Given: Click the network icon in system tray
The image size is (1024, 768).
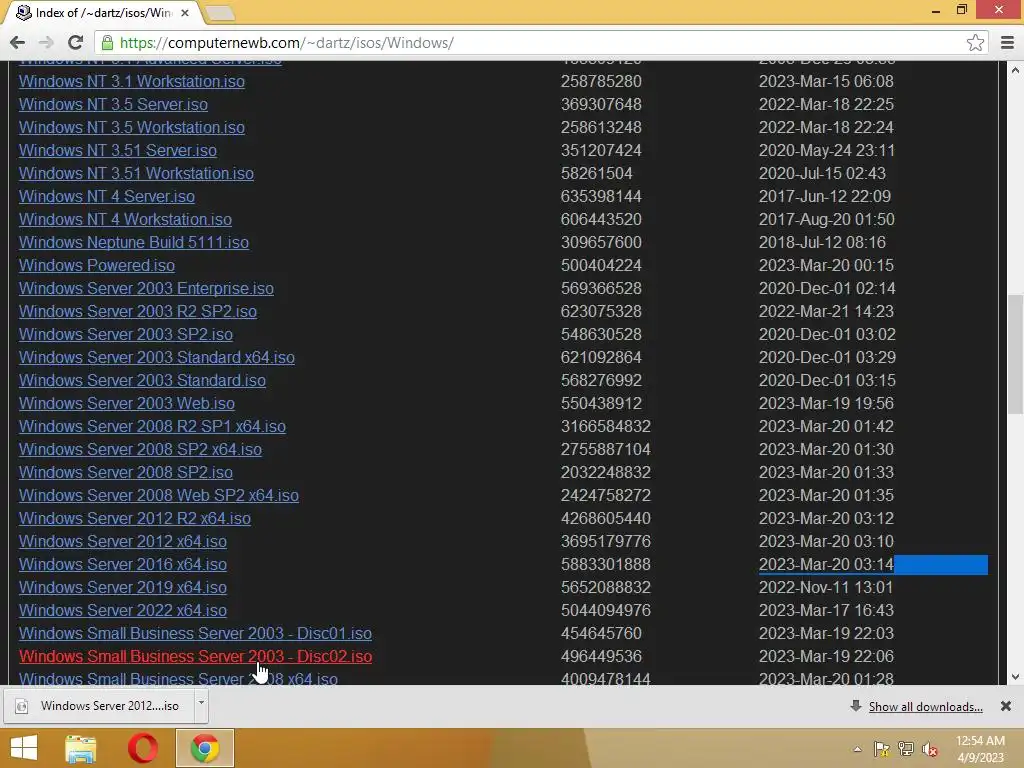Looking at the screenshot, I should (x=906, y=749).
